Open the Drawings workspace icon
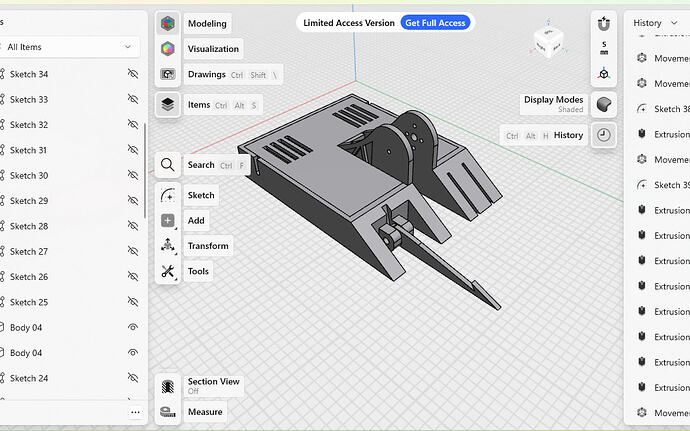Screen dimensions: 690x431 click(168, 75)
